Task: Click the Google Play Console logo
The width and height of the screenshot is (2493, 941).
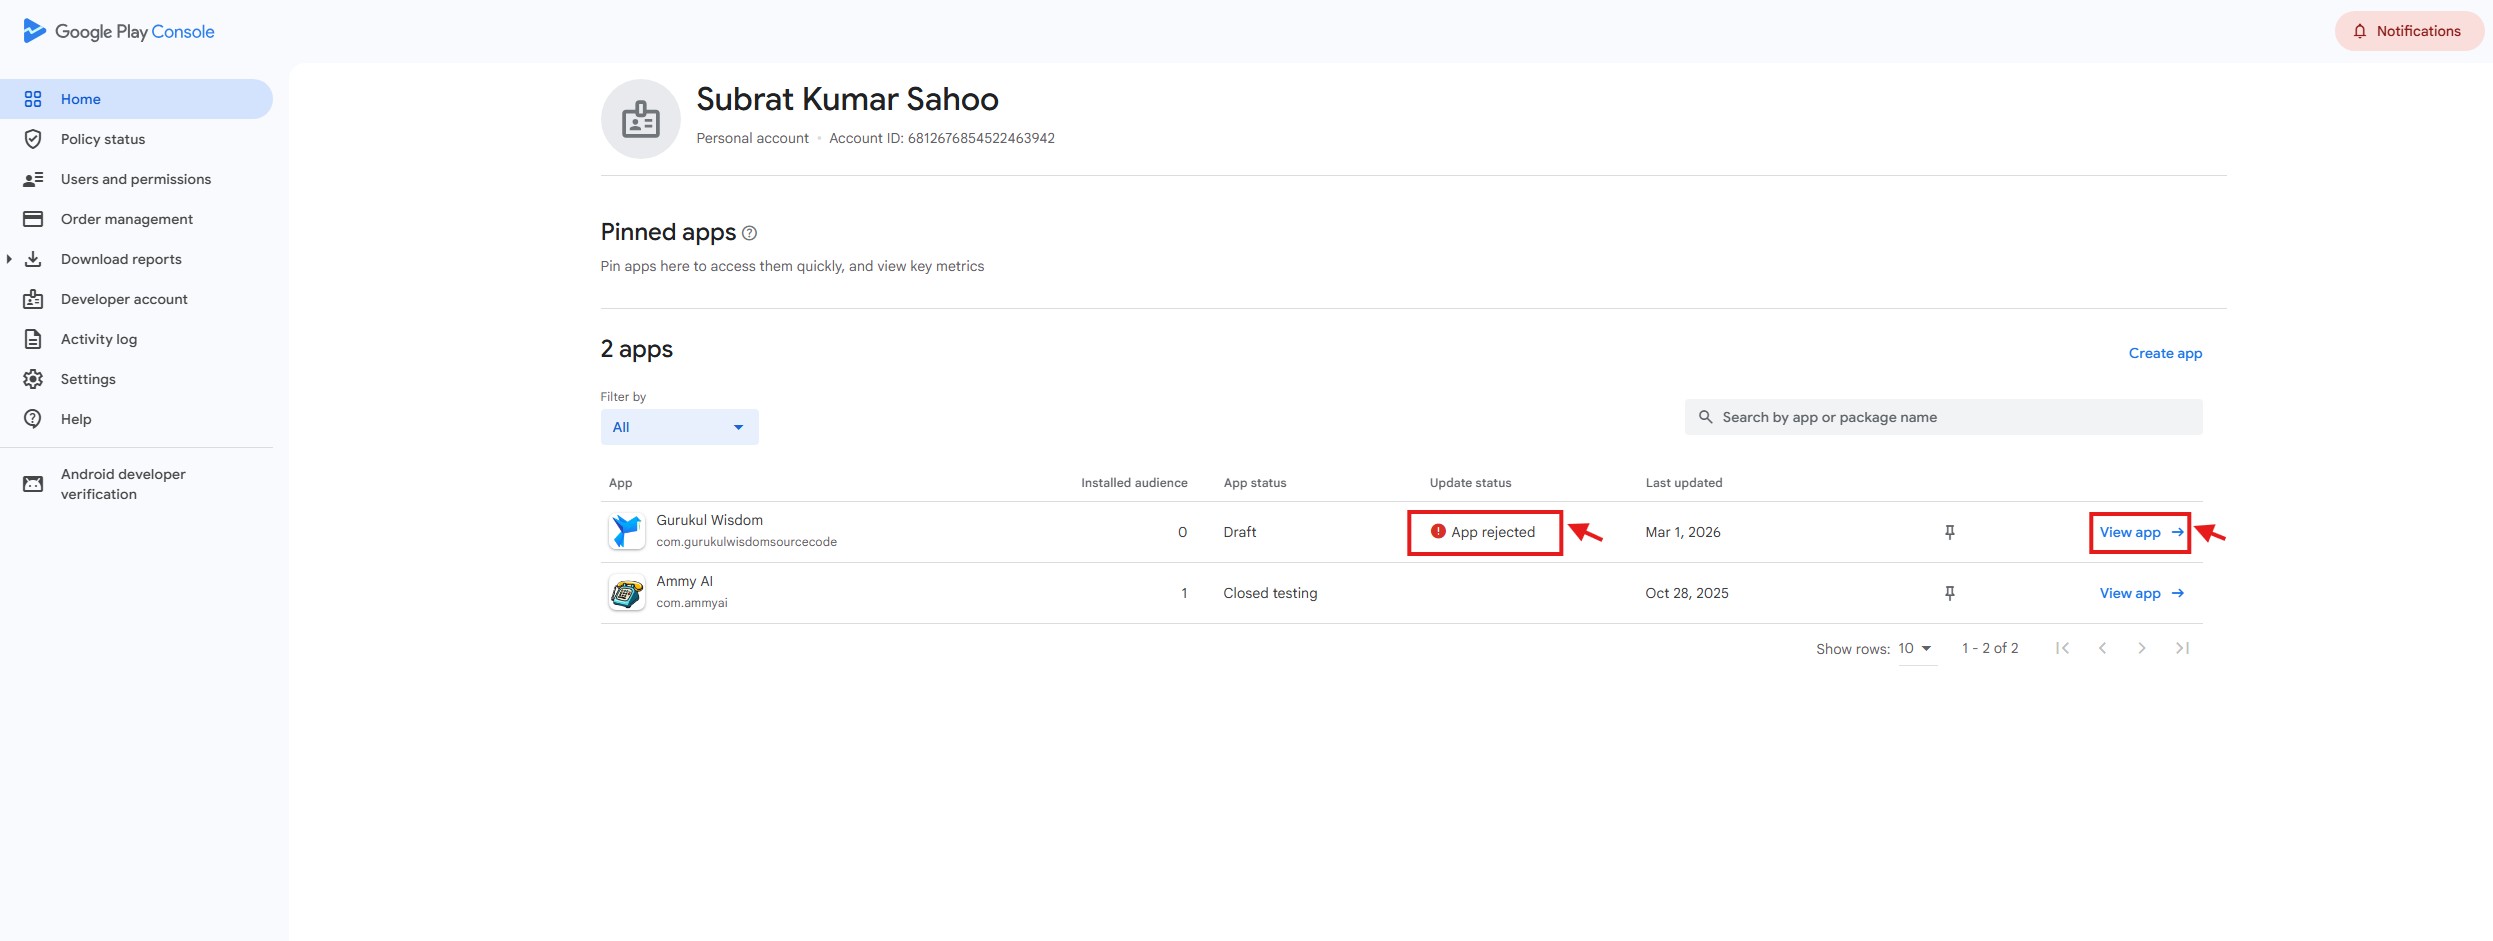Action: tap(119, 31)
